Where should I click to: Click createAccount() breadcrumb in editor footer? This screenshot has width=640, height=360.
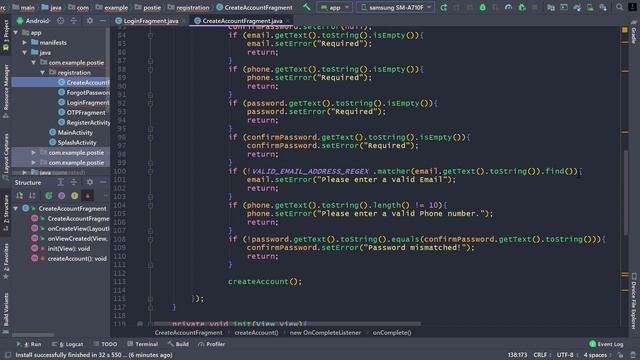pos(256,333)
